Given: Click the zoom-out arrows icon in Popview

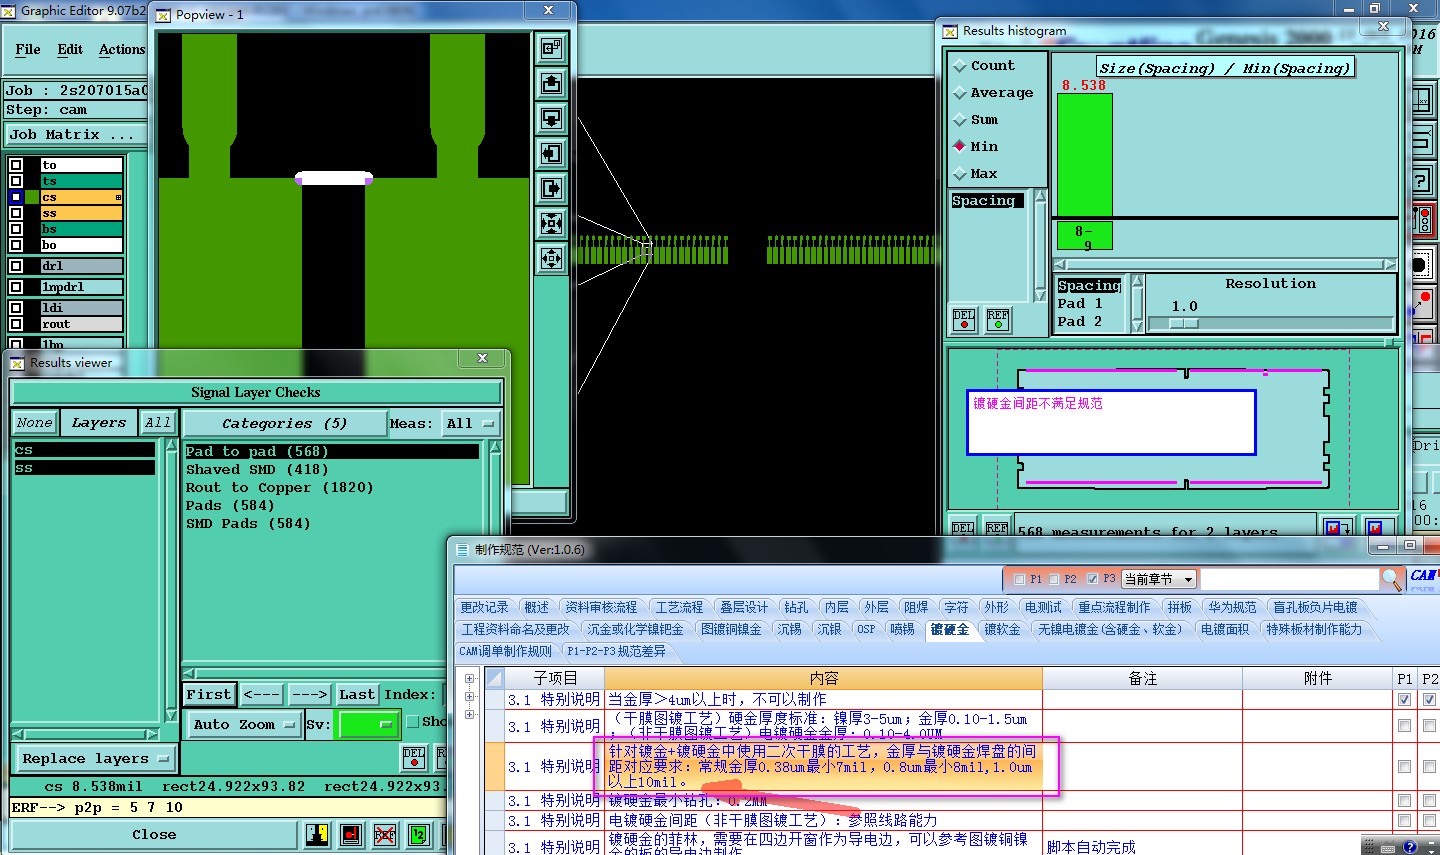Looking at the screenshot, I should (x=551, y=223).
